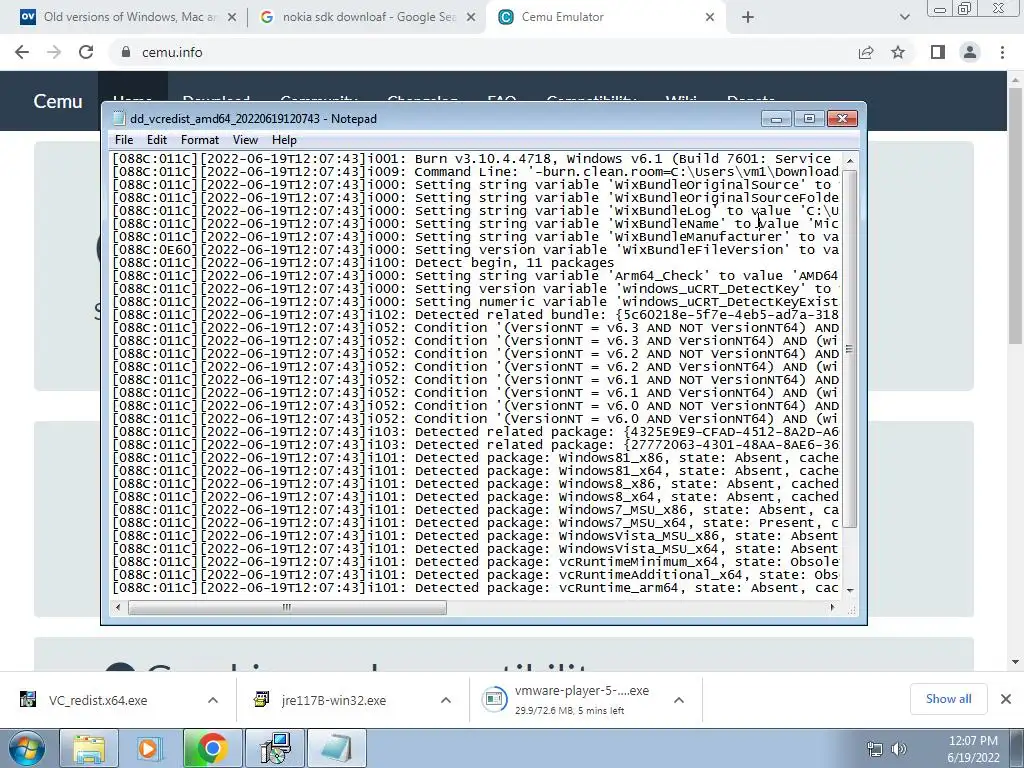Open Notepad Edit menu
The image size is (1024, 768).
[x=157, y=140]
